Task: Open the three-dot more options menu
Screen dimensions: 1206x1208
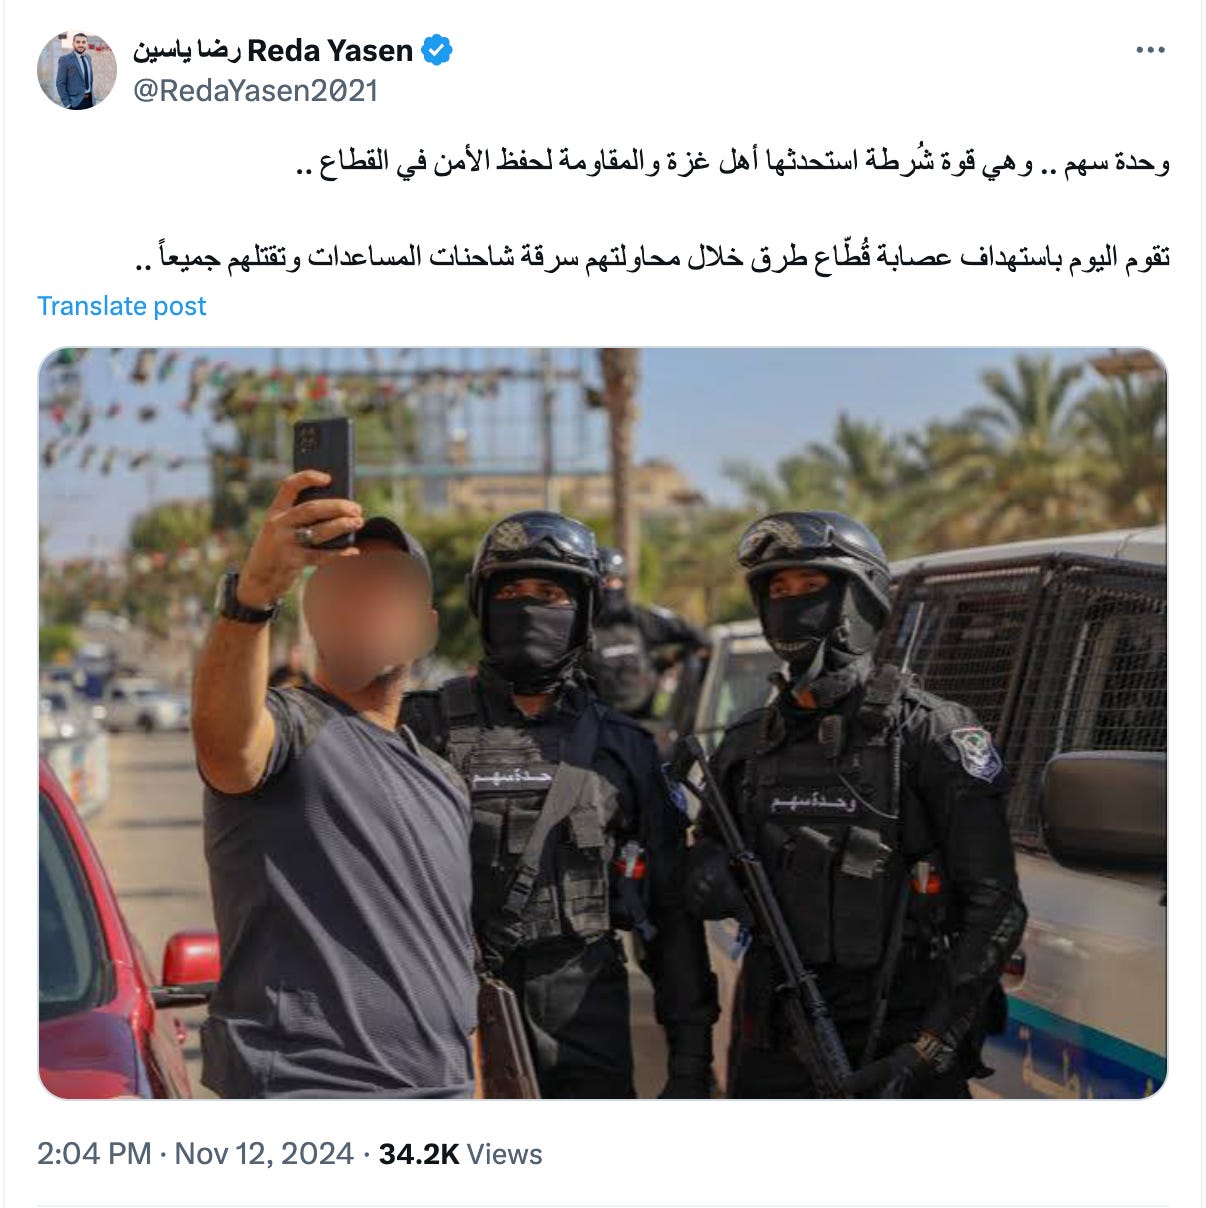Action: coord(1150,50)
